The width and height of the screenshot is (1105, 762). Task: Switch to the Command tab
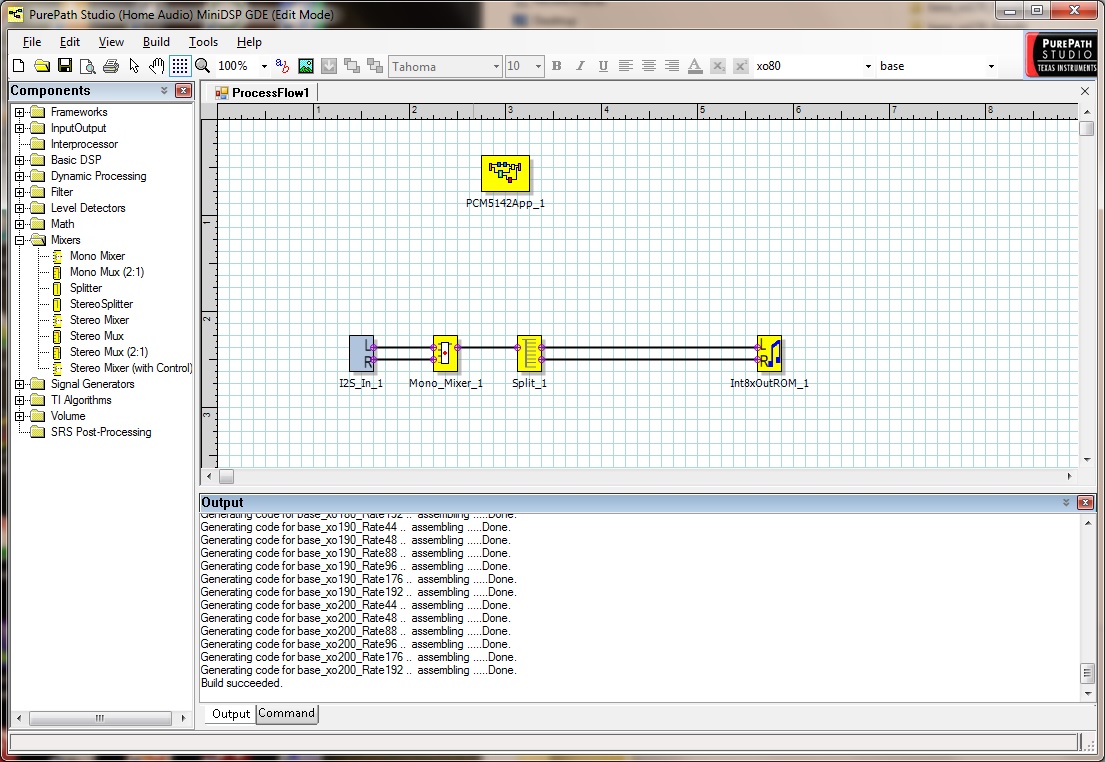point(286,713)
